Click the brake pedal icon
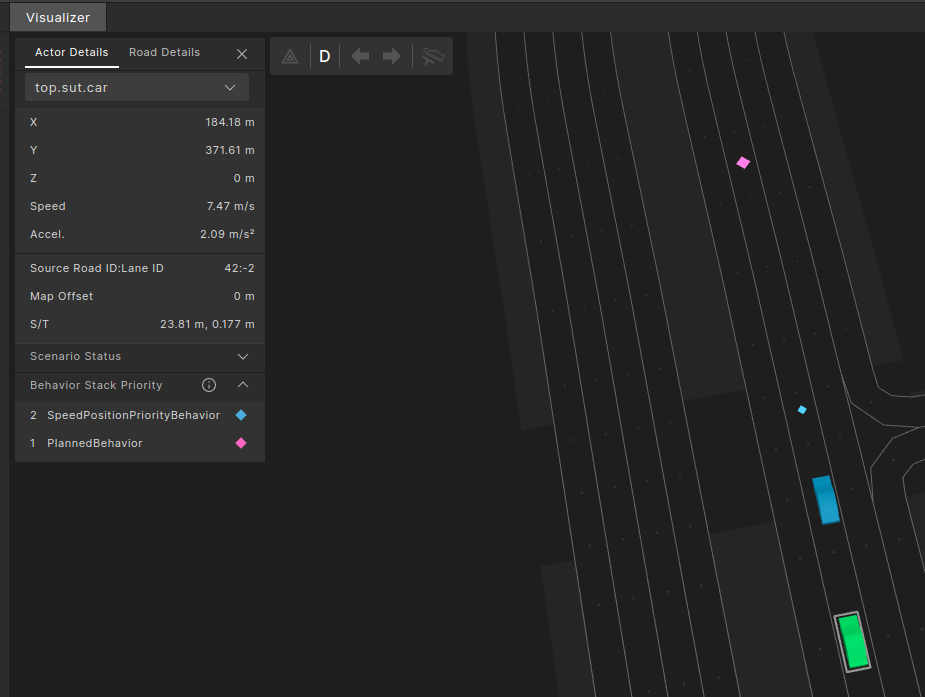Image resolution: width=925 pixels, height=697 pixels. [432, 57]
